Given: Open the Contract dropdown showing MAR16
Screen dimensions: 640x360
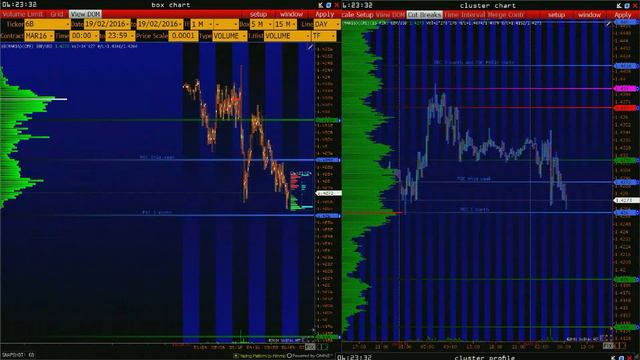Looking at the screenshot, I should 39,36.
